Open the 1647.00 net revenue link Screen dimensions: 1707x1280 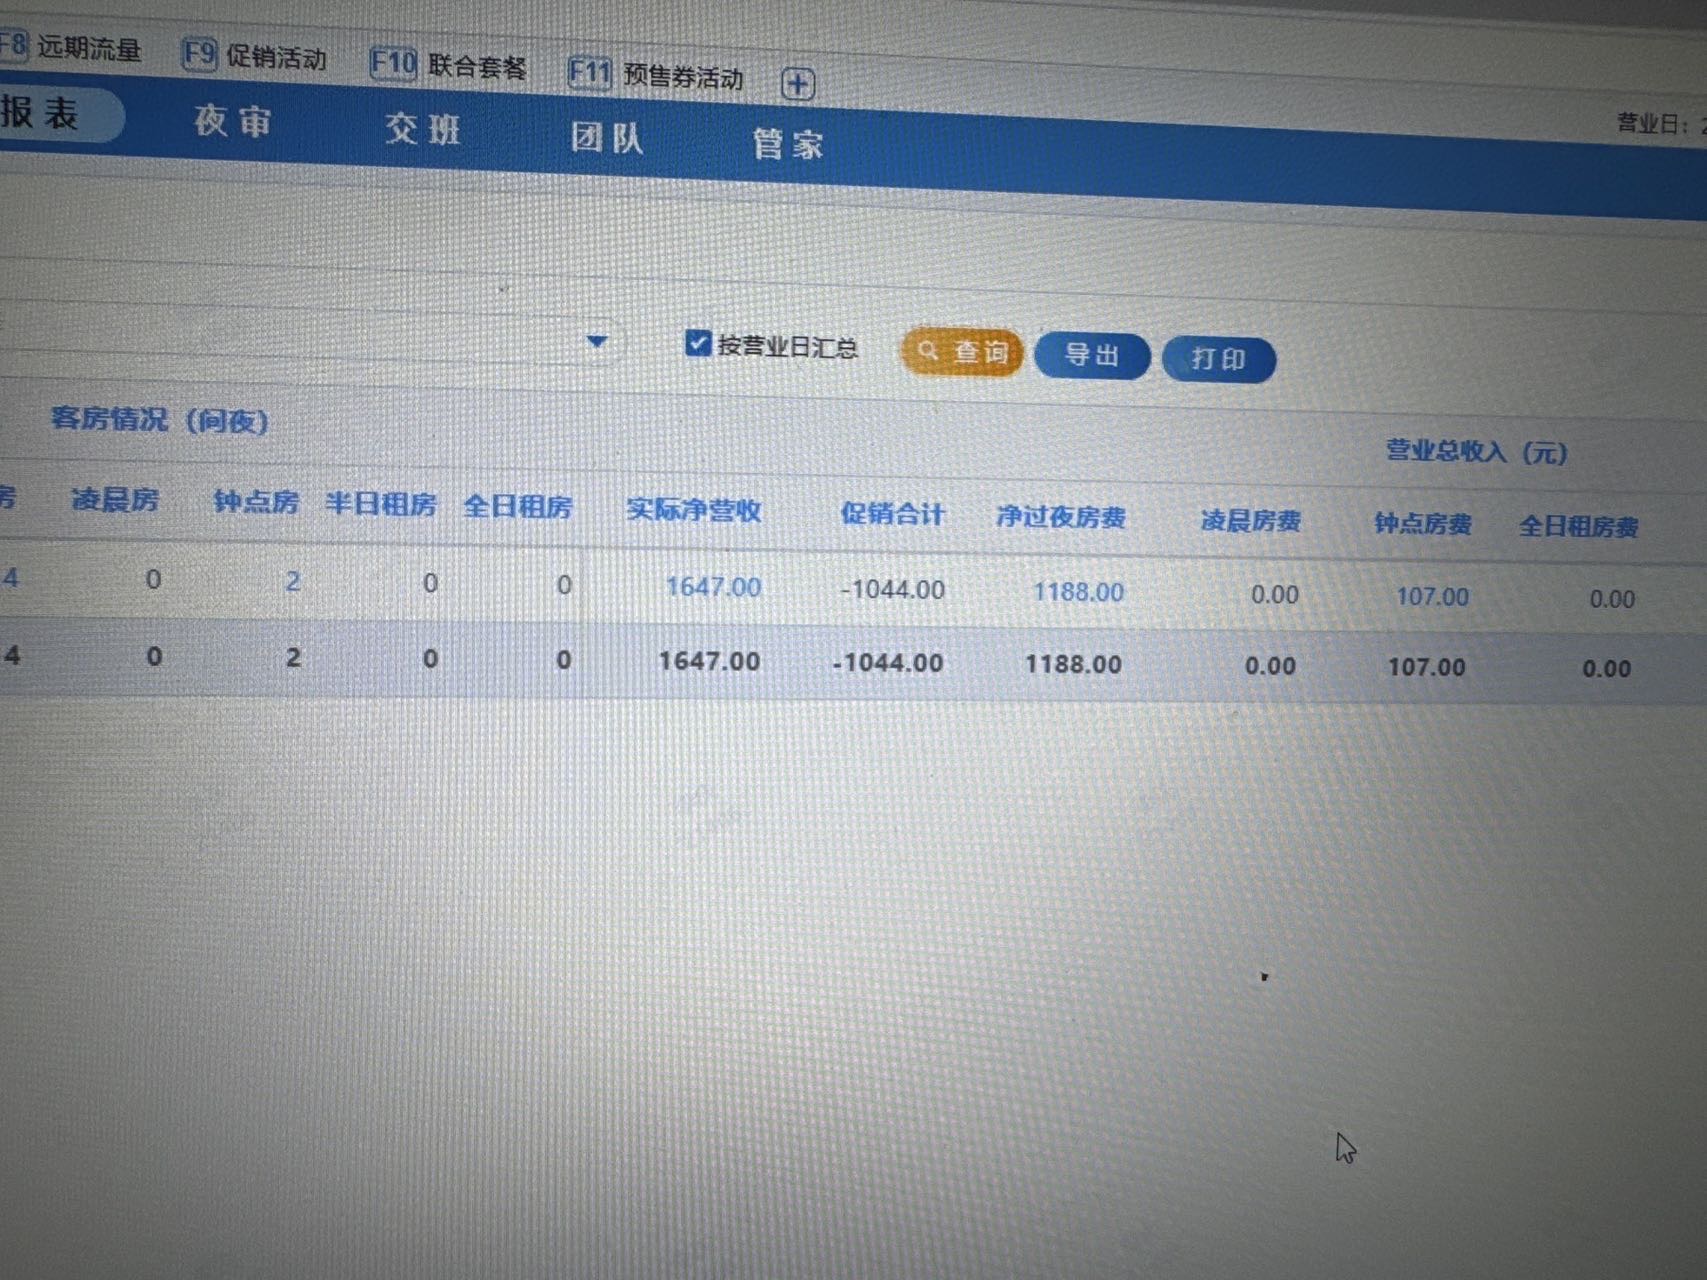713,587
